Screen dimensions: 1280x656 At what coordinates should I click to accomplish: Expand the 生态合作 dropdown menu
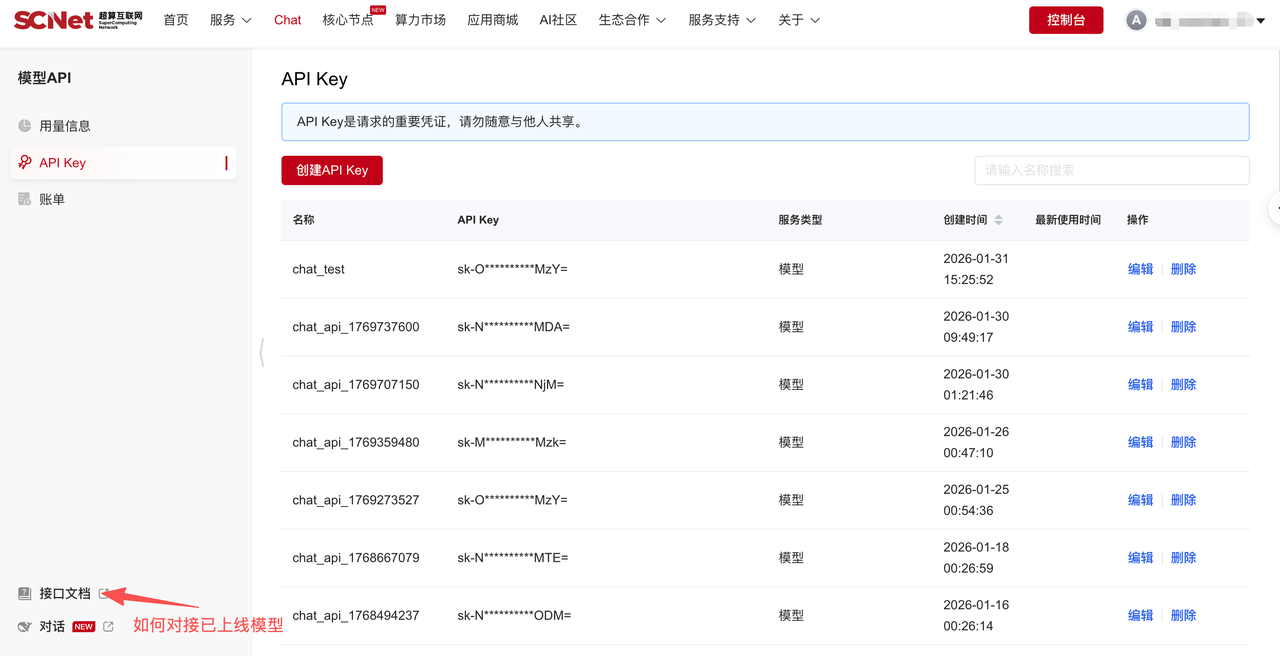click(x=632, y=20)
